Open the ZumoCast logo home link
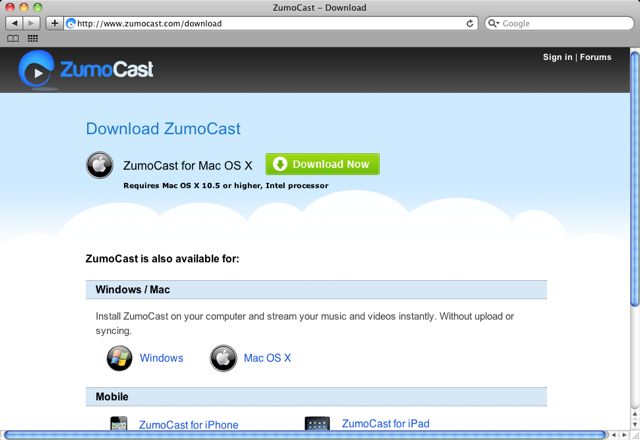 [86, 69]
